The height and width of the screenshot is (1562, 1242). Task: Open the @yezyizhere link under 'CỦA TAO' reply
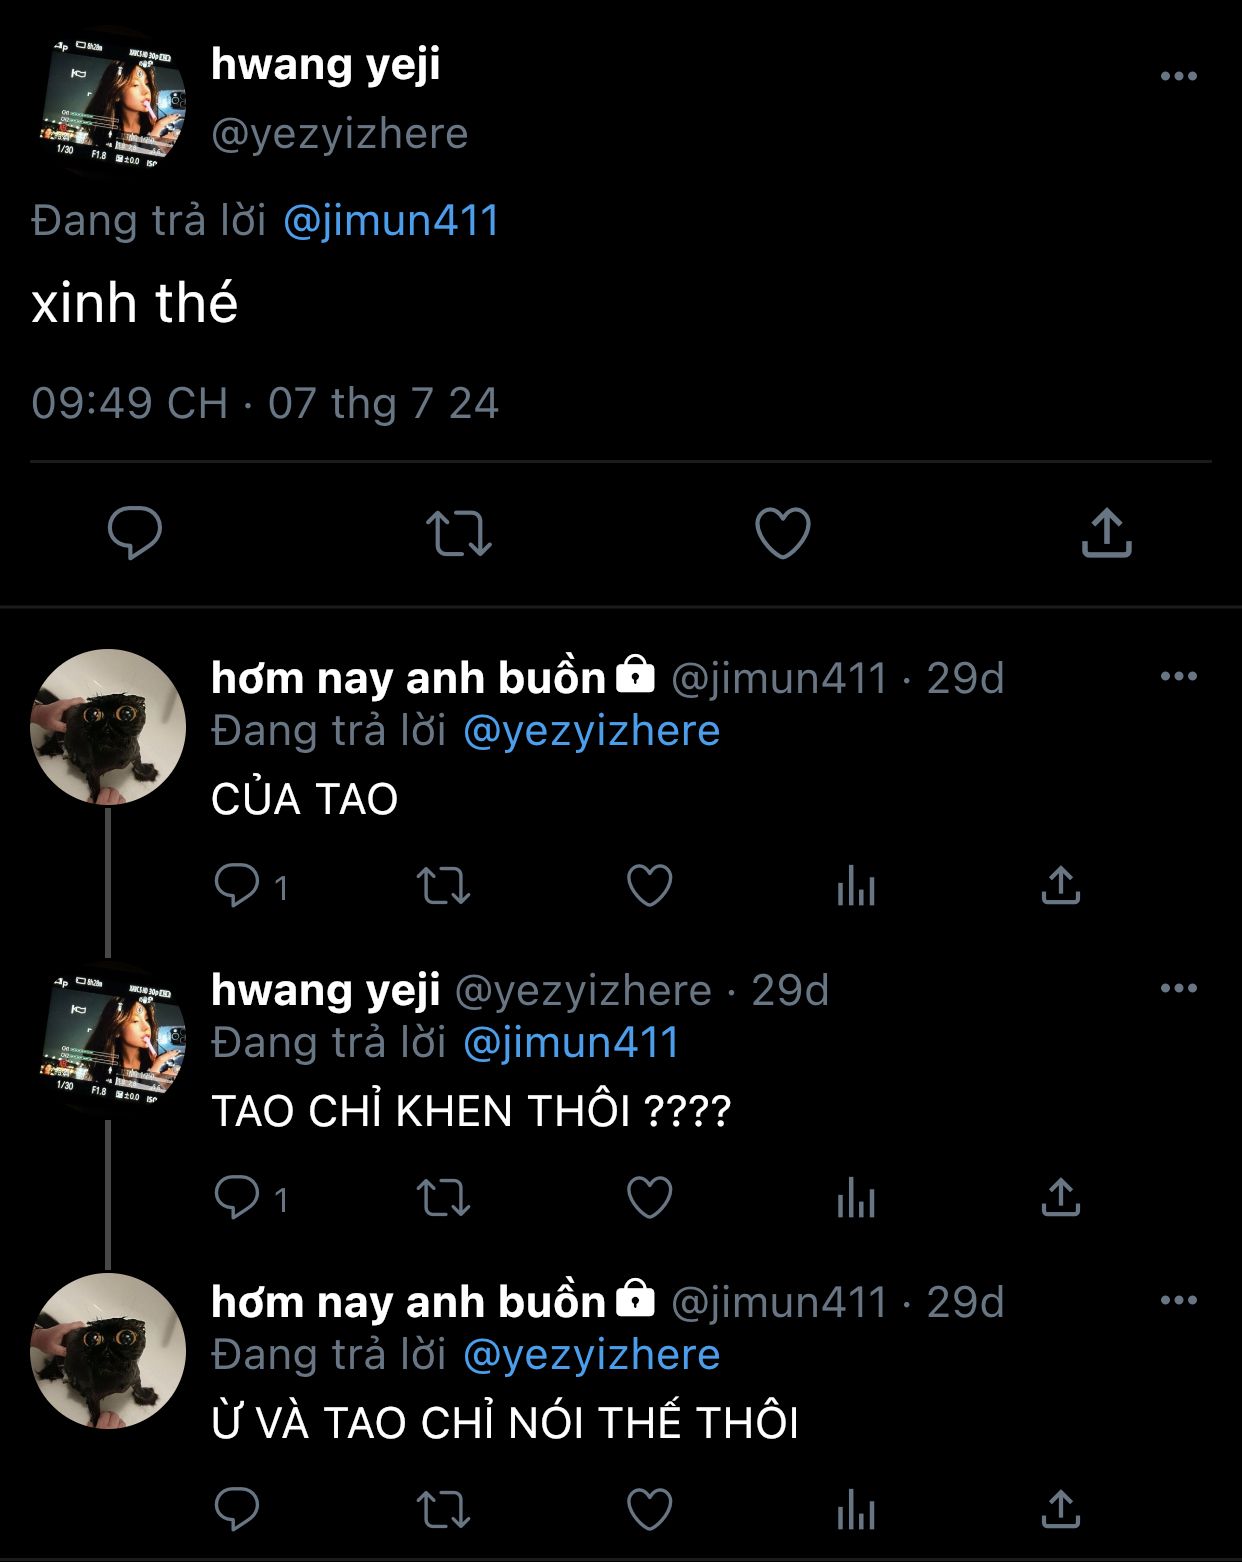591,731
